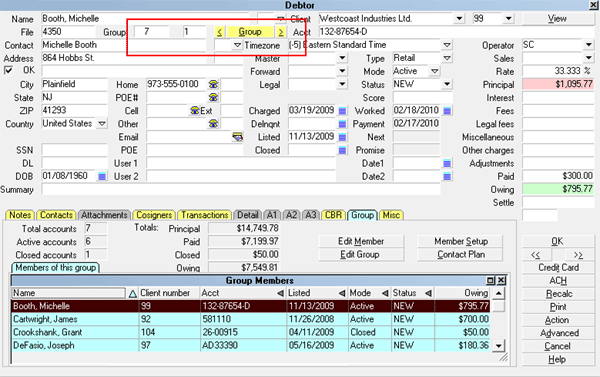
Task: Select Crookshank, Grant row
Action: tap(251, 332)
